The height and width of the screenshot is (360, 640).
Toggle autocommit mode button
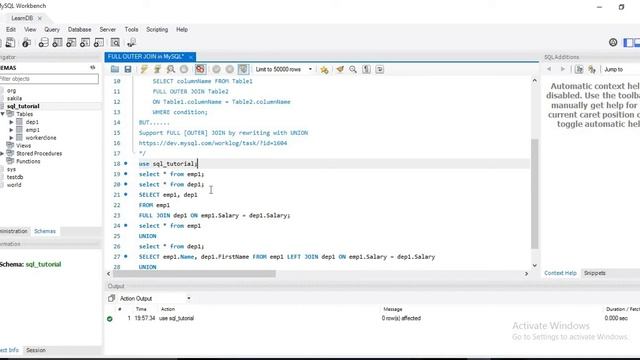coord(243,69)
